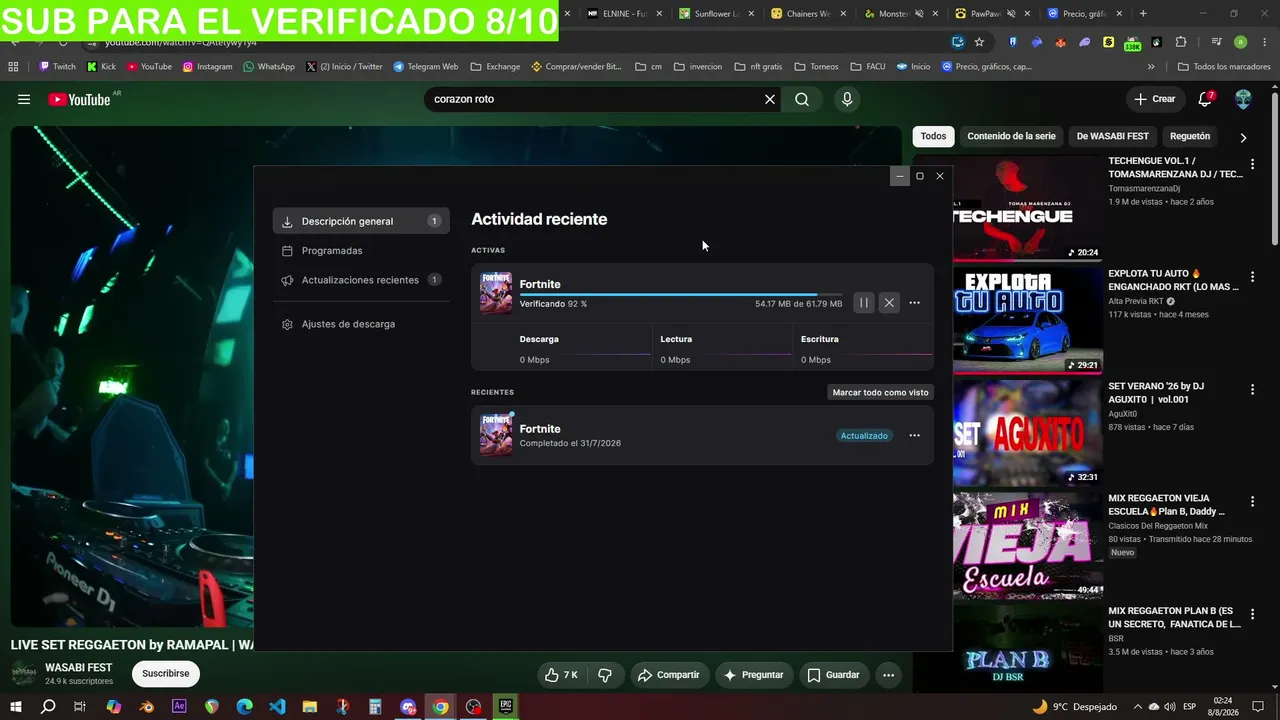
Task: Like the video with the thumbs-up button
Action: [x=561, y=675]
